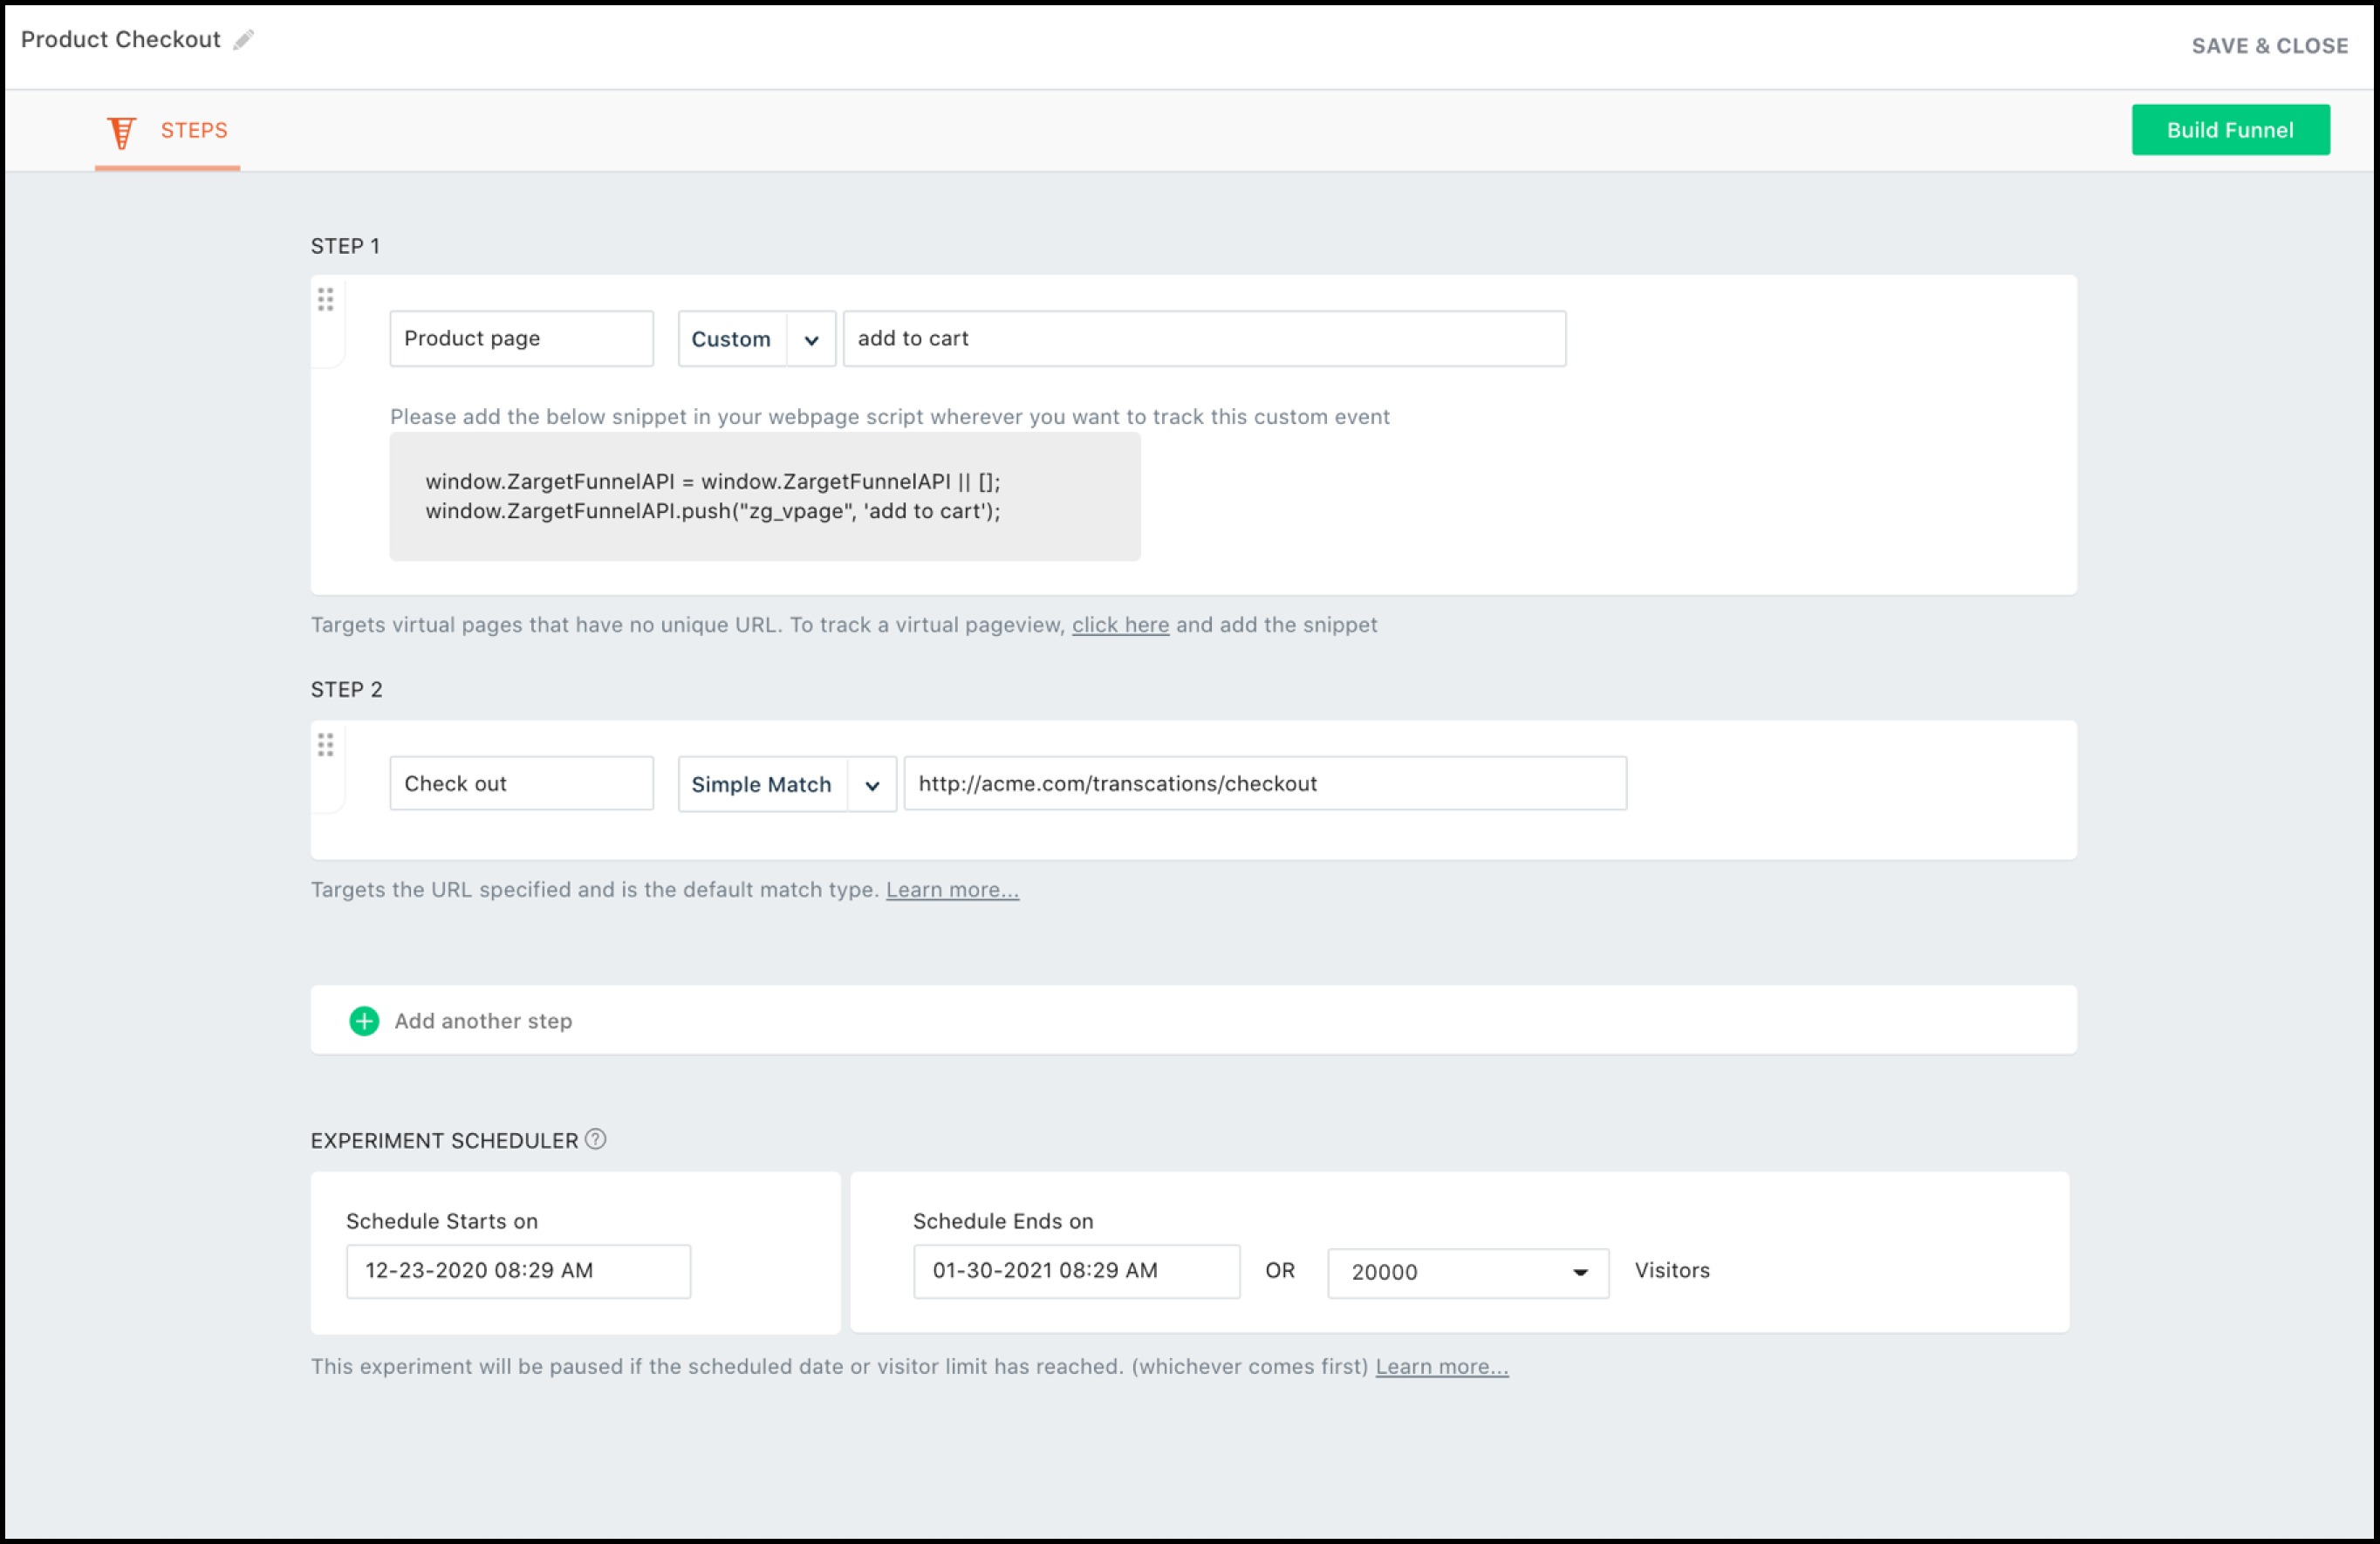Open Learn more link under scheduler note
This screenshot has height=1544, width=2380.
[x=1441, y=1367]
